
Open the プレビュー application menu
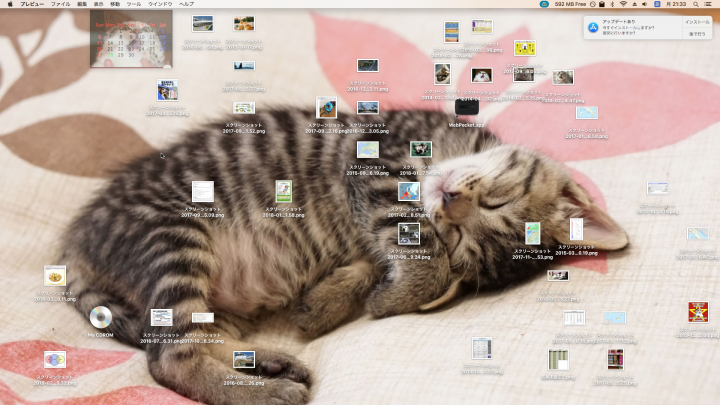32,5
